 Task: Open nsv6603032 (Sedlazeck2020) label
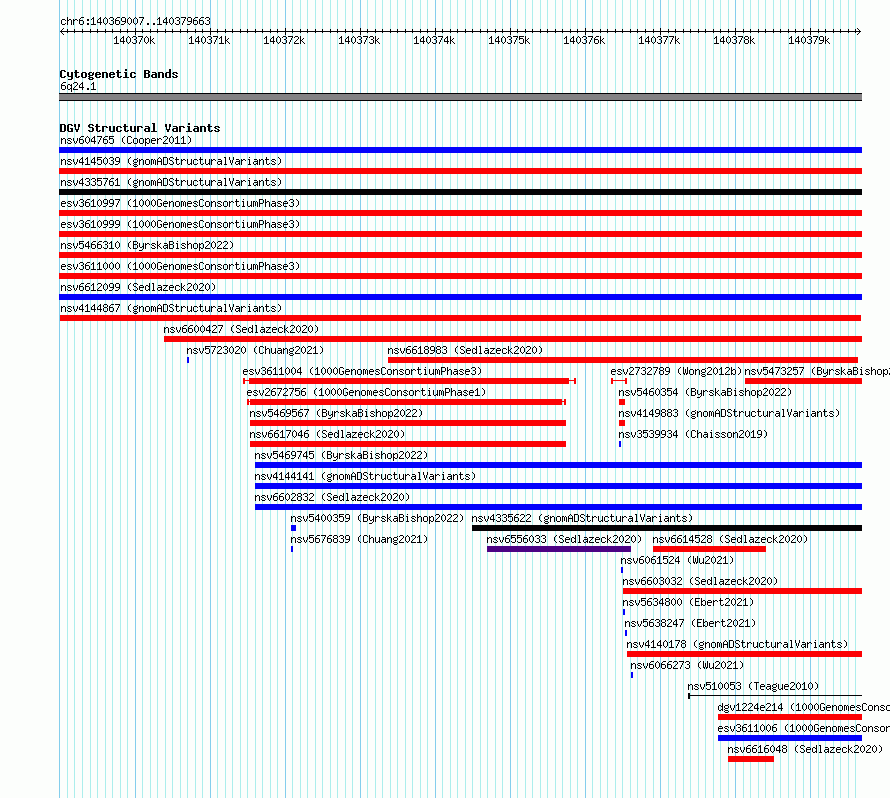700,581
